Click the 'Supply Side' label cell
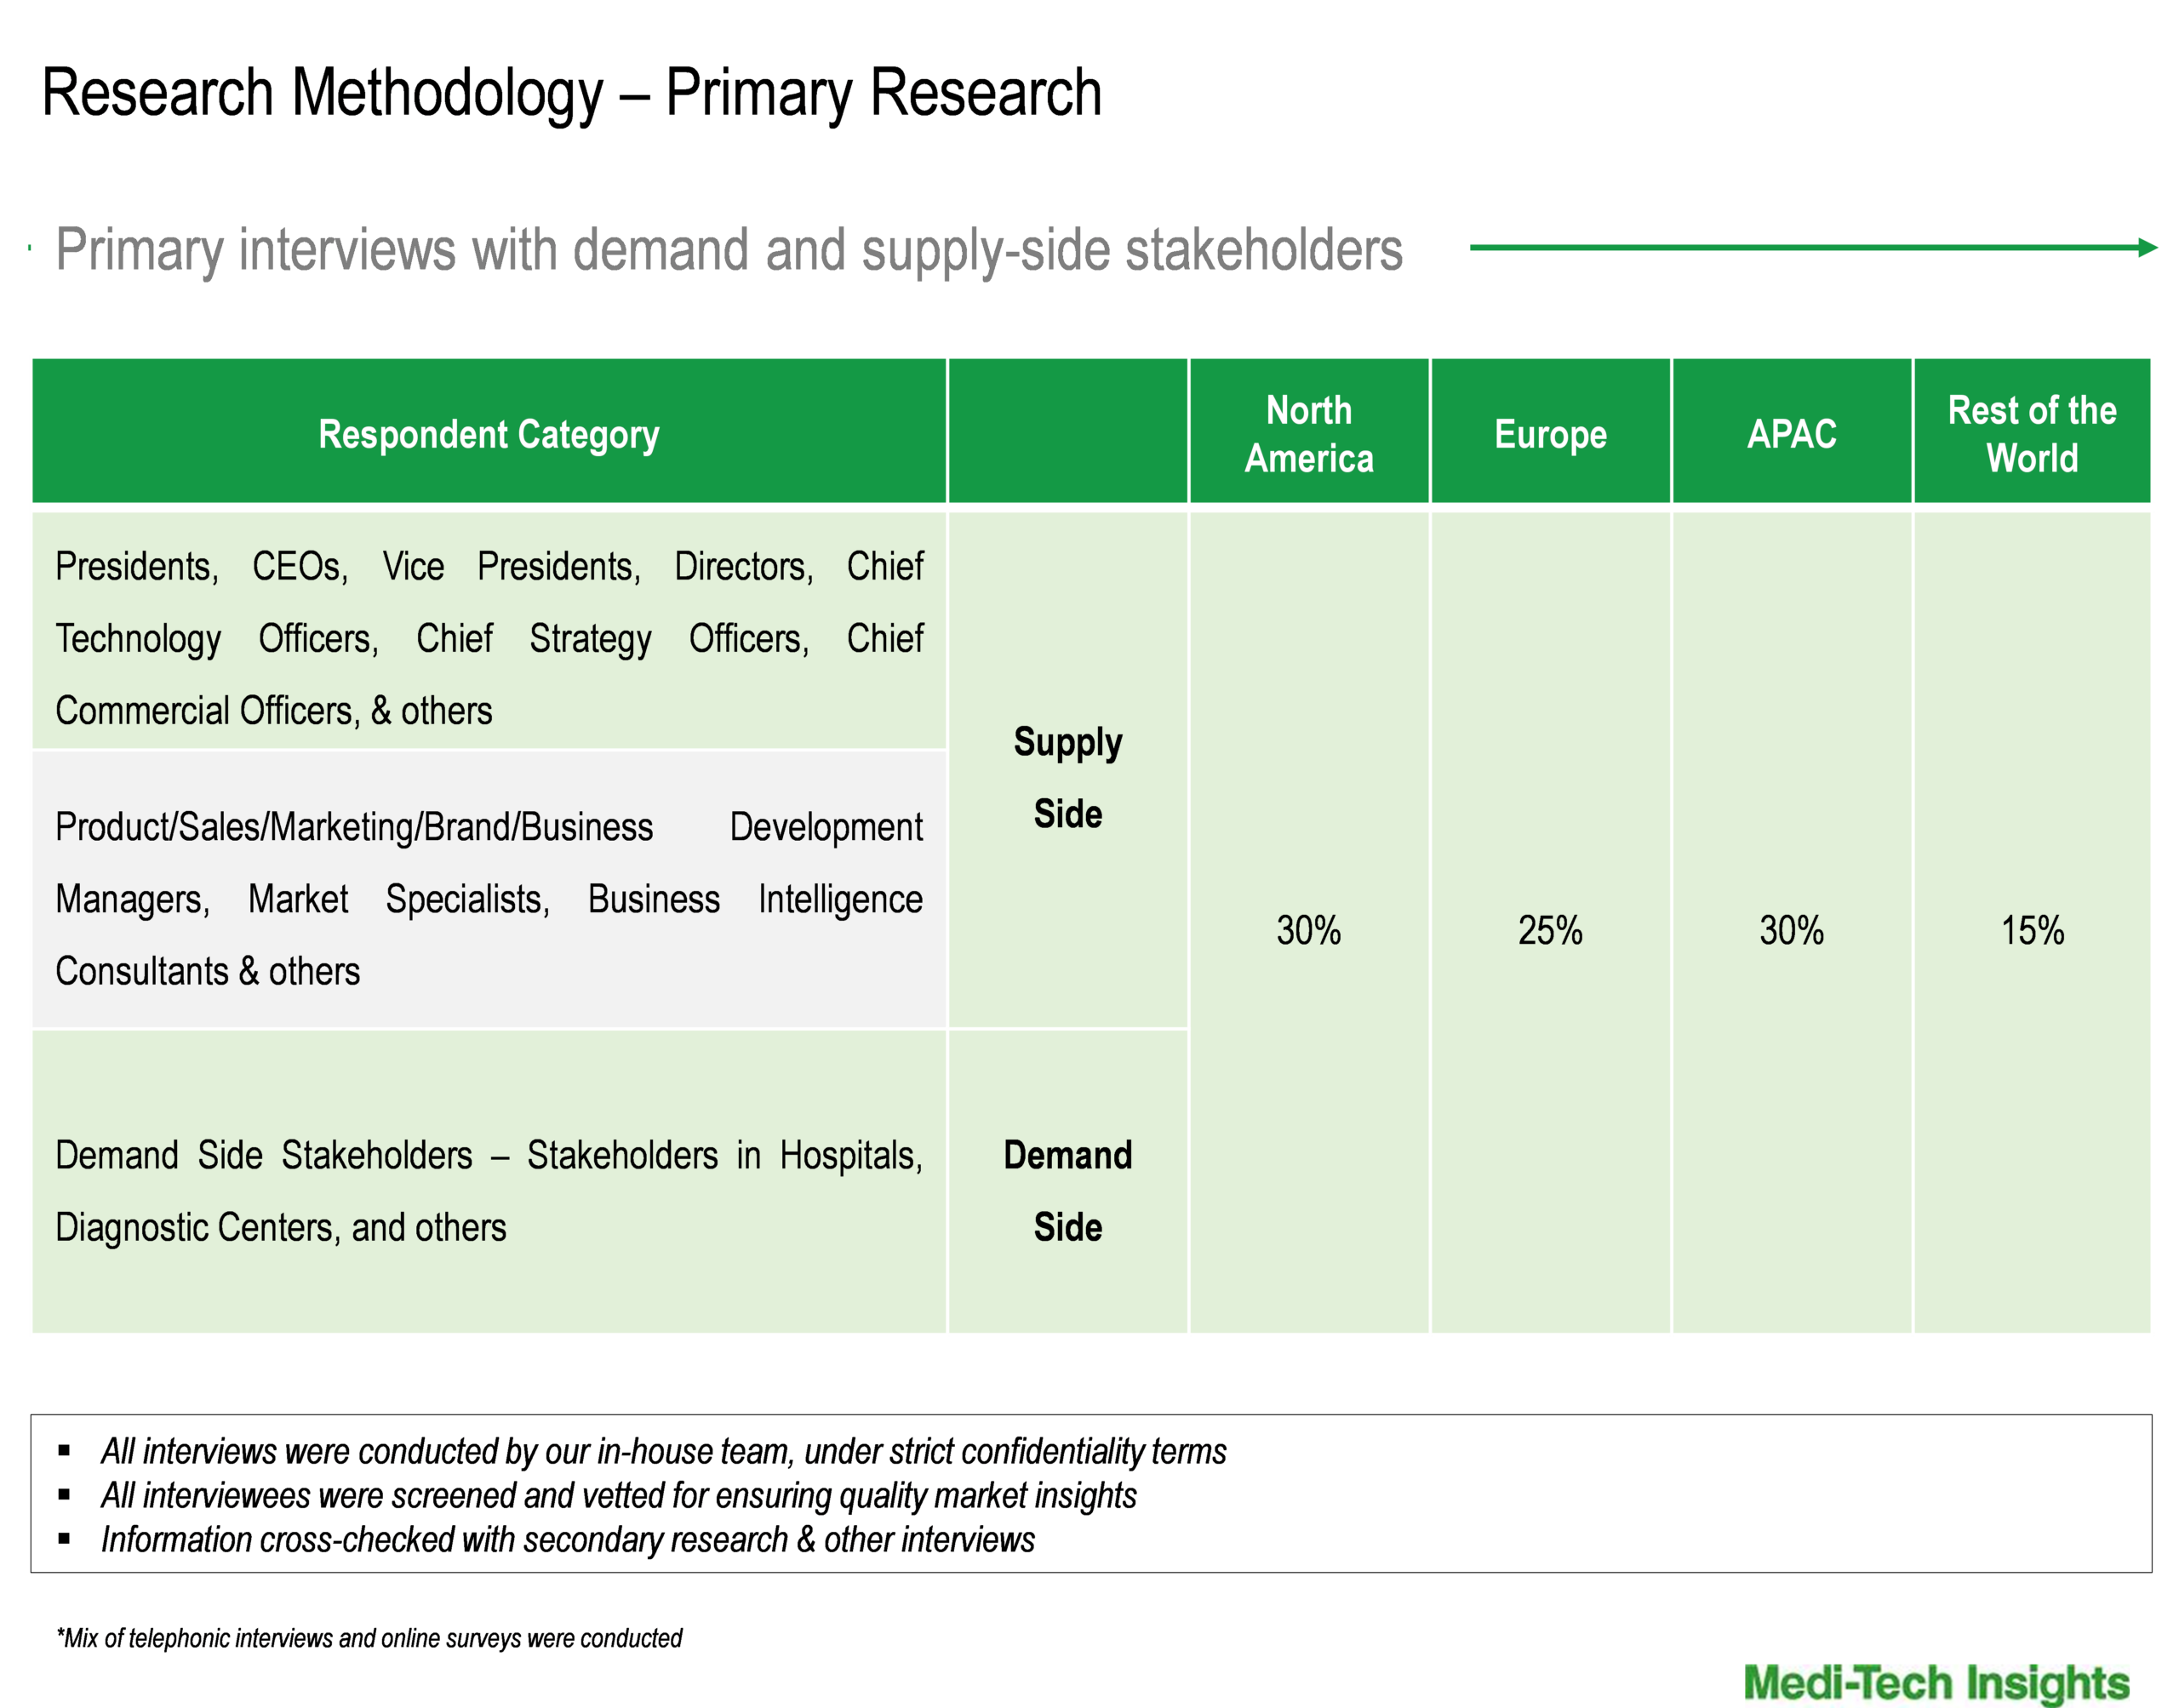Viewport: 2179px width, 1708px height. [x=1068, y=770]
